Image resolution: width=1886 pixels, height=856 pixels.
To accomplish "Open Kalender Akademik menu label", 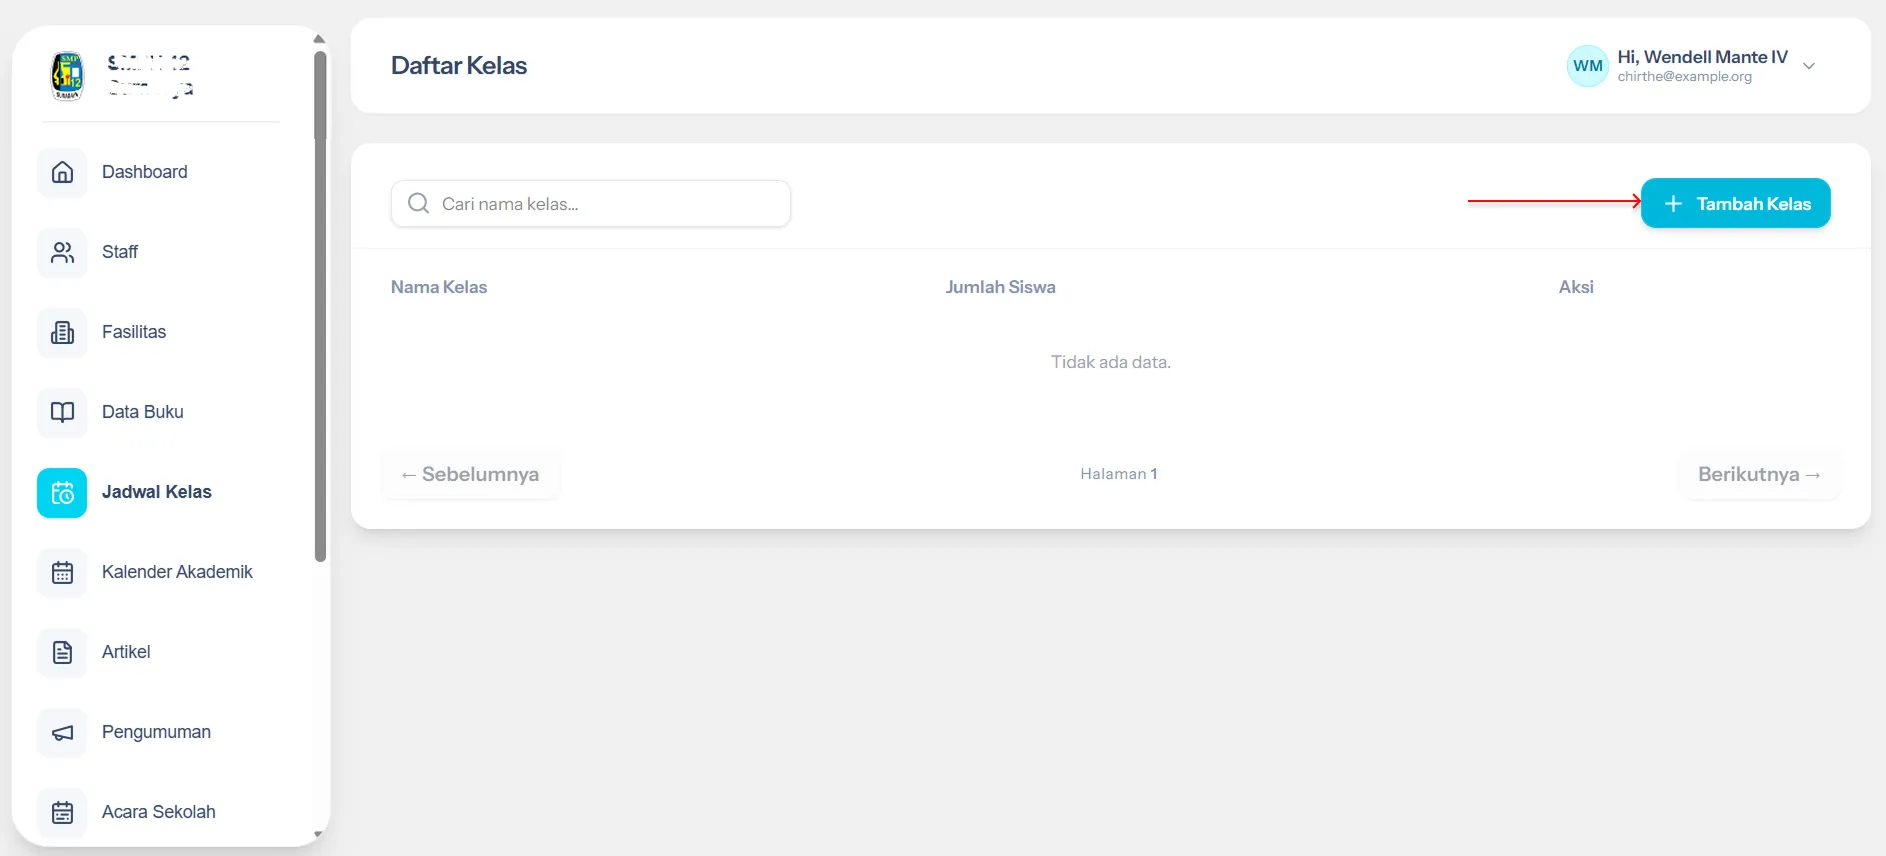I will (x=177, y=572).
